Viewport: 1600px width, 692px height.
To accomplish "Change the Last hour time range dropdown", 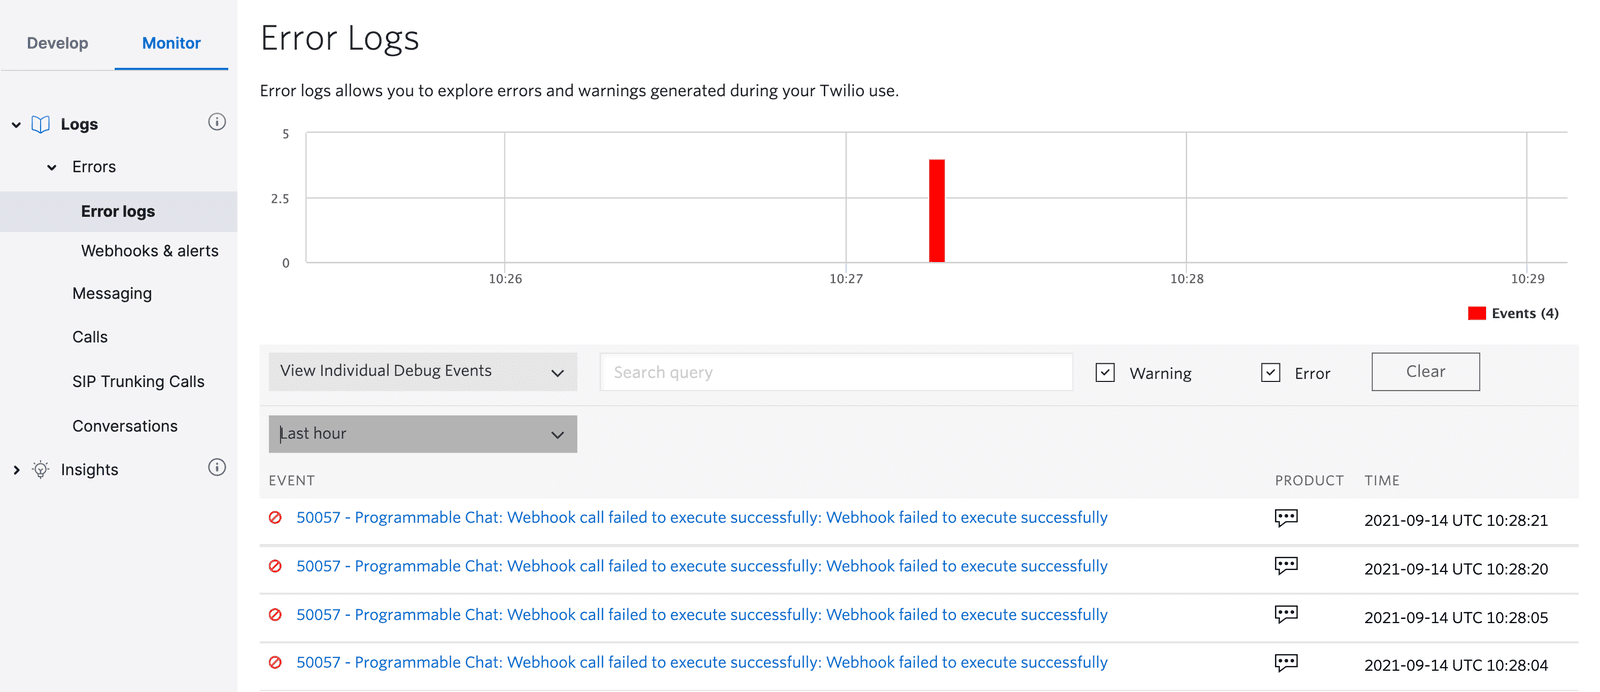I will (422, 433).
